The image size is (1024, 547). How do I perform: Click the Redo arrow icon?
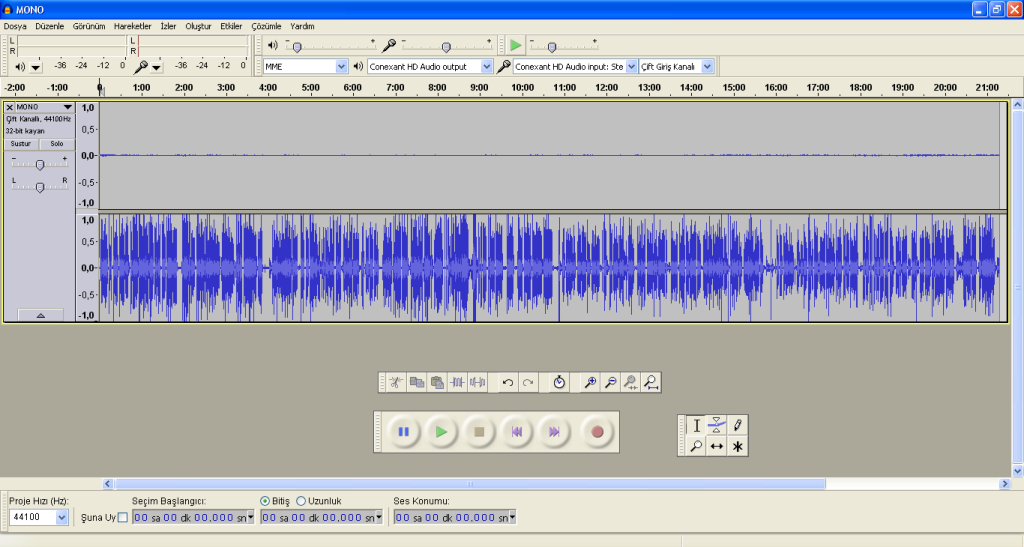tap(528, 383)
